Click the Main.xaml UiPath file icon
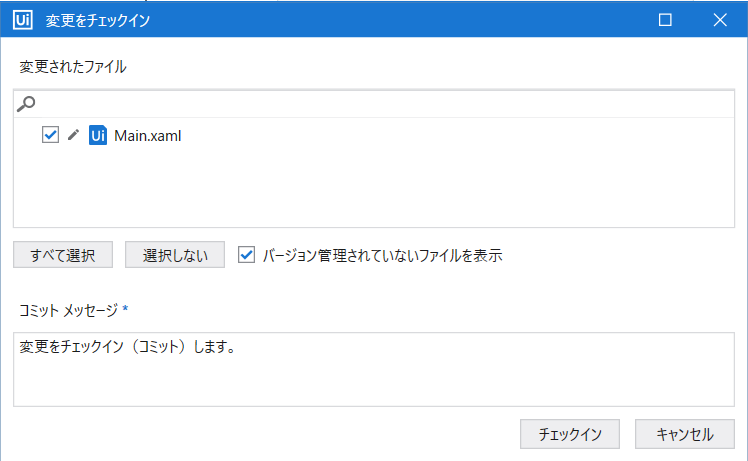This screenshot has width=748, height=461. click(98, 135)
